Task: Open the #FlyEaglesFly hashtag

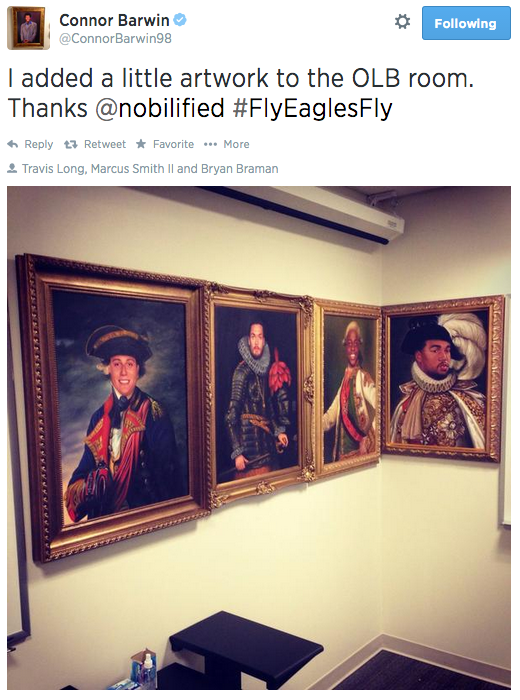Action: click(313, 108)
